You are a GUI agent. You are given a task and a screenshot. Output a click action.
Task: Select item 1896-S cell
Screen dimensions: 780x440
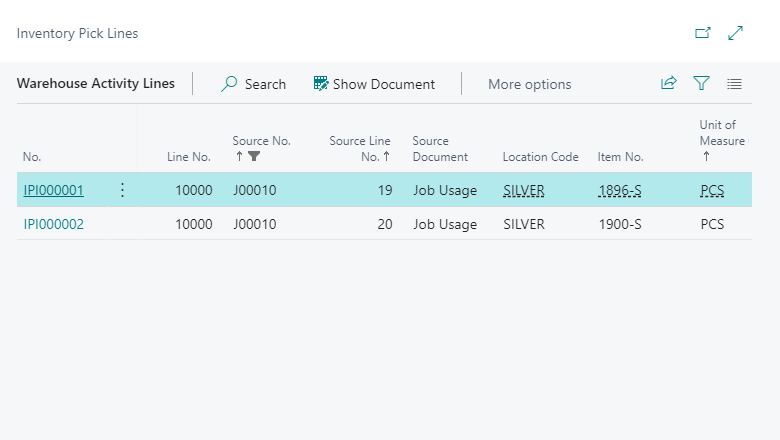tap(620, 190)
